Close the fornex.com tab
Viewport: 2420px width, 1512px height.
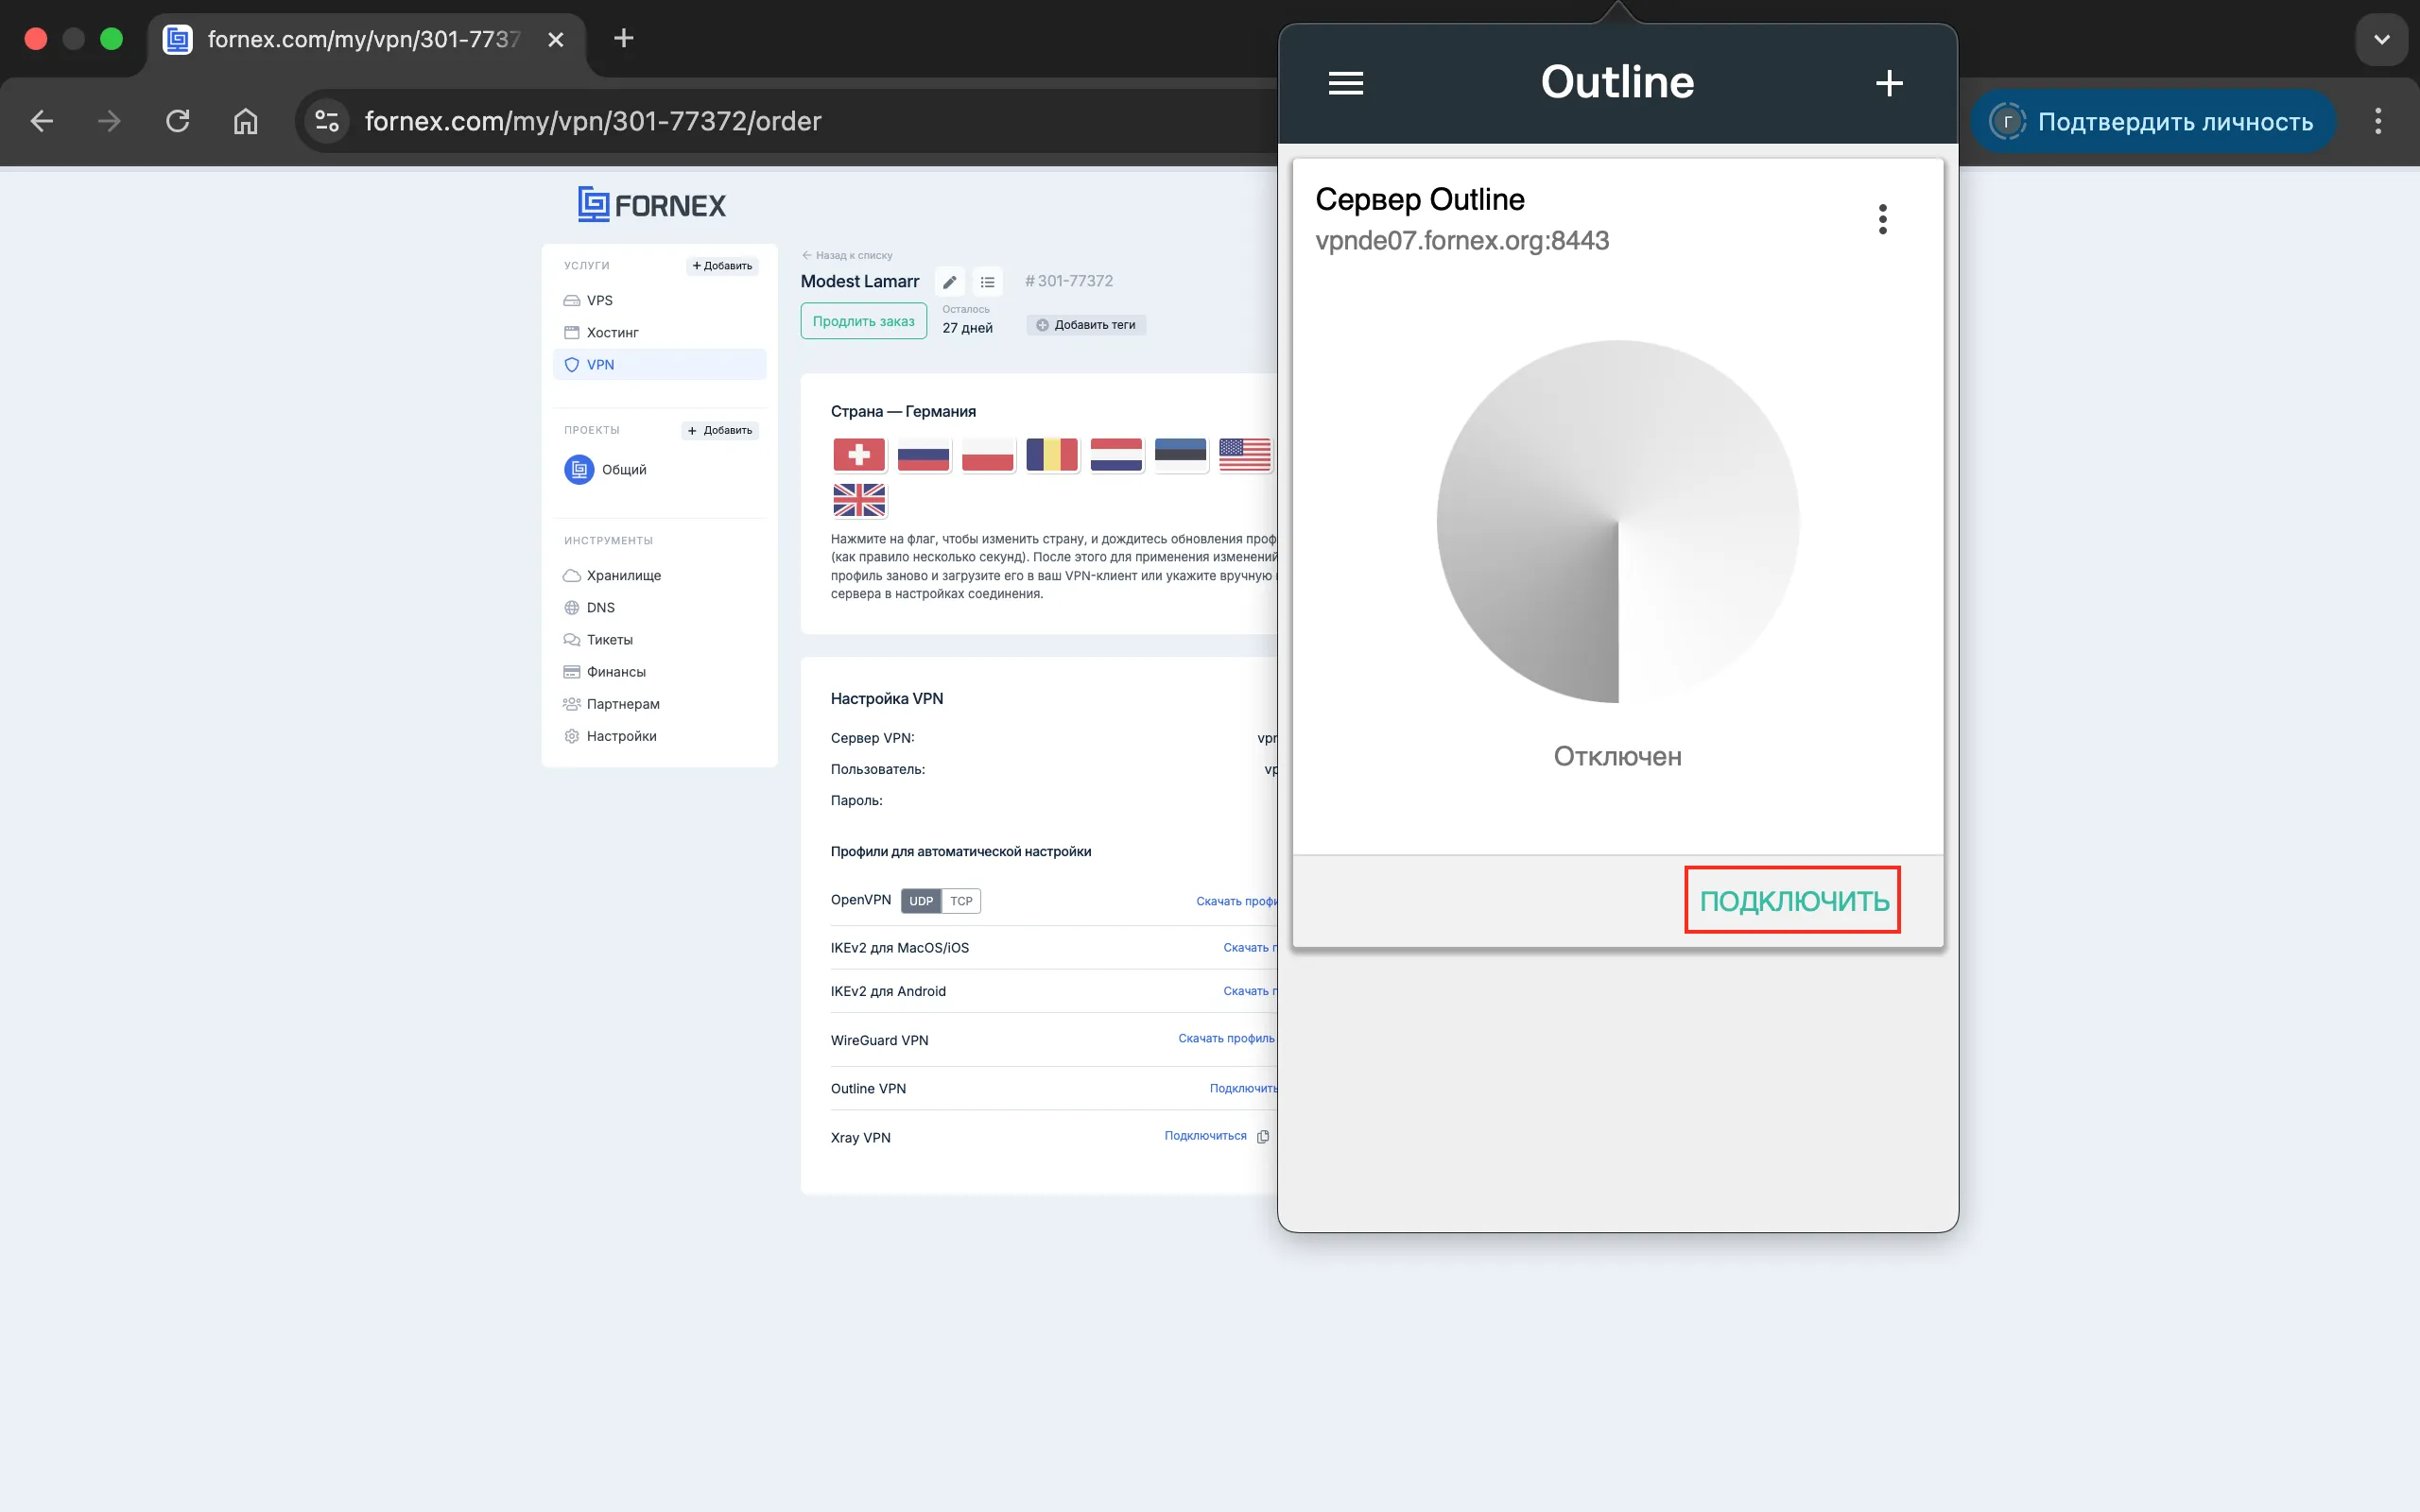point(556,40)
